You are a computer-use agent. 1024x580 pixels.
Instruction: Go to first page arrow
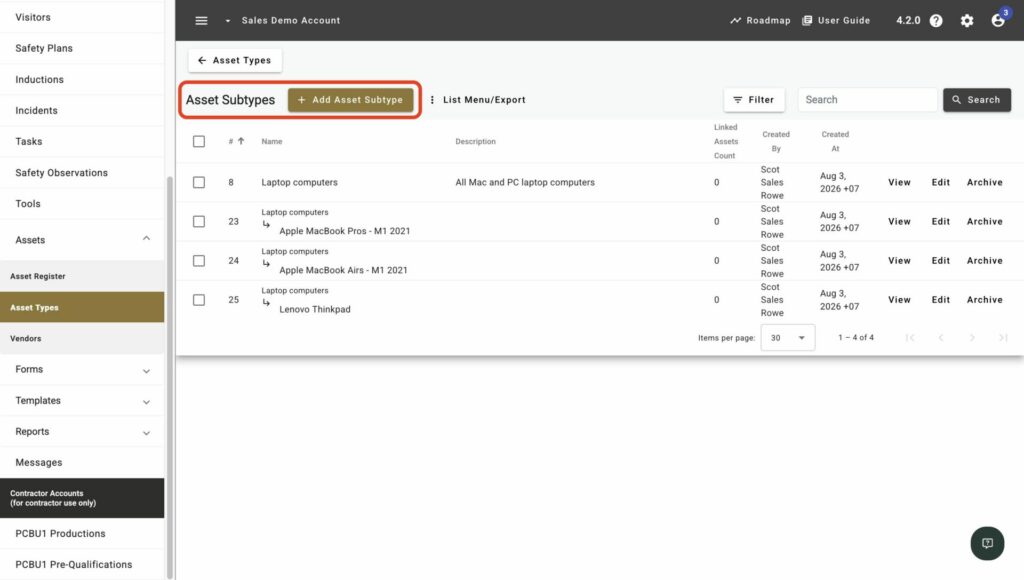(910, 338)
